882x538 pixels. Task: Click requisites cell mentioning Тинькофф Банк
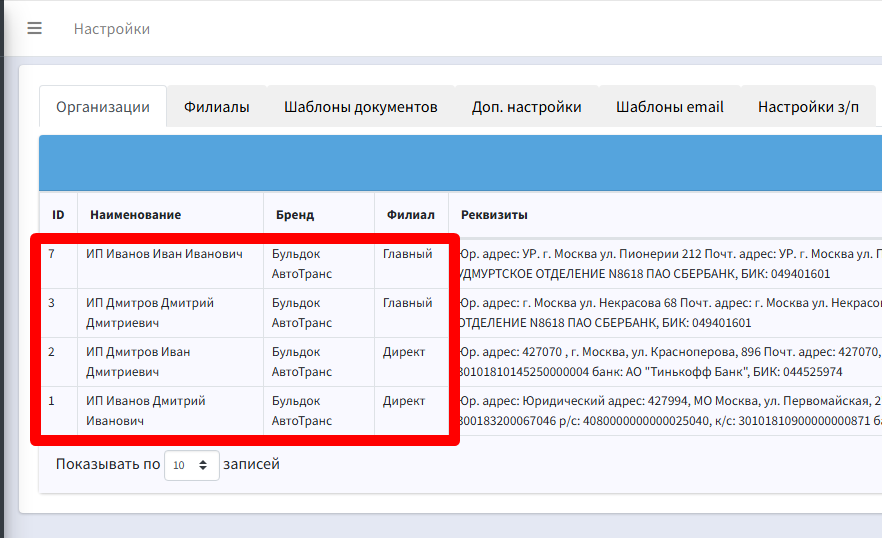click(660, 362)
